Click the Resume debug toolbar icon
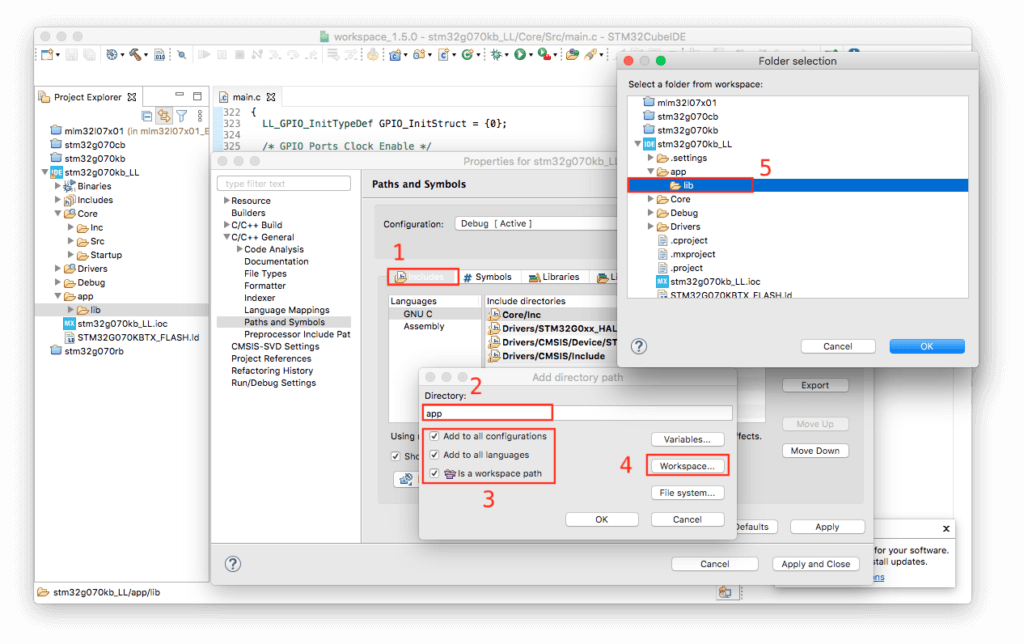Viewport: 1024px width, 644px height. (x=204, y=55)
